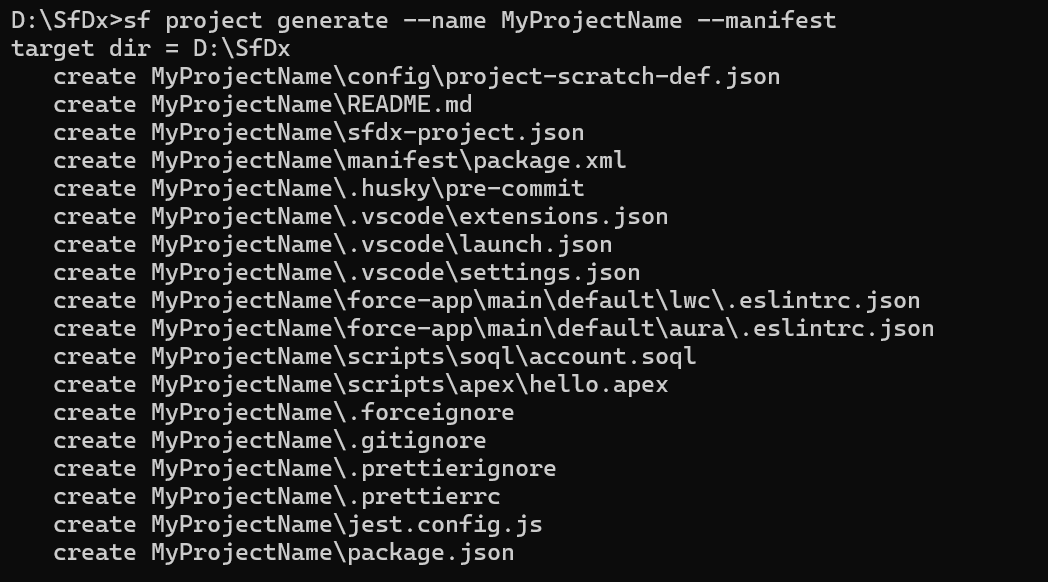
Task: Click the lwc\.eslintrc.json path
Action: (535, 300)
